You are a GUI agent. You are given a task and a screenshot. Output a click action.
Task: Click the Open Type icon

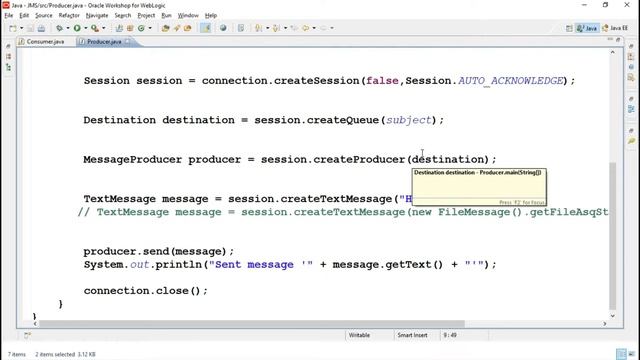pos(165,28)
